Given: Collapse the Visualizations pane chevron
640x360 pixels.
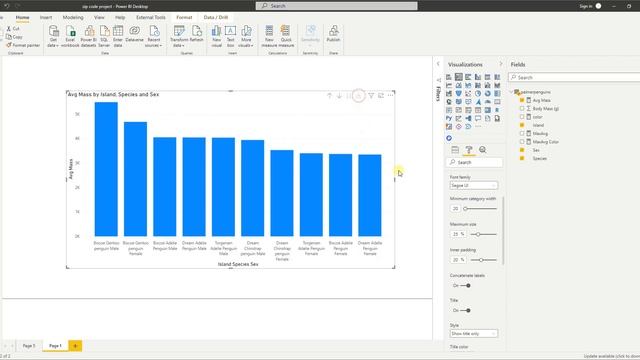Looking at the screenshot, I should tap(501, 64).
